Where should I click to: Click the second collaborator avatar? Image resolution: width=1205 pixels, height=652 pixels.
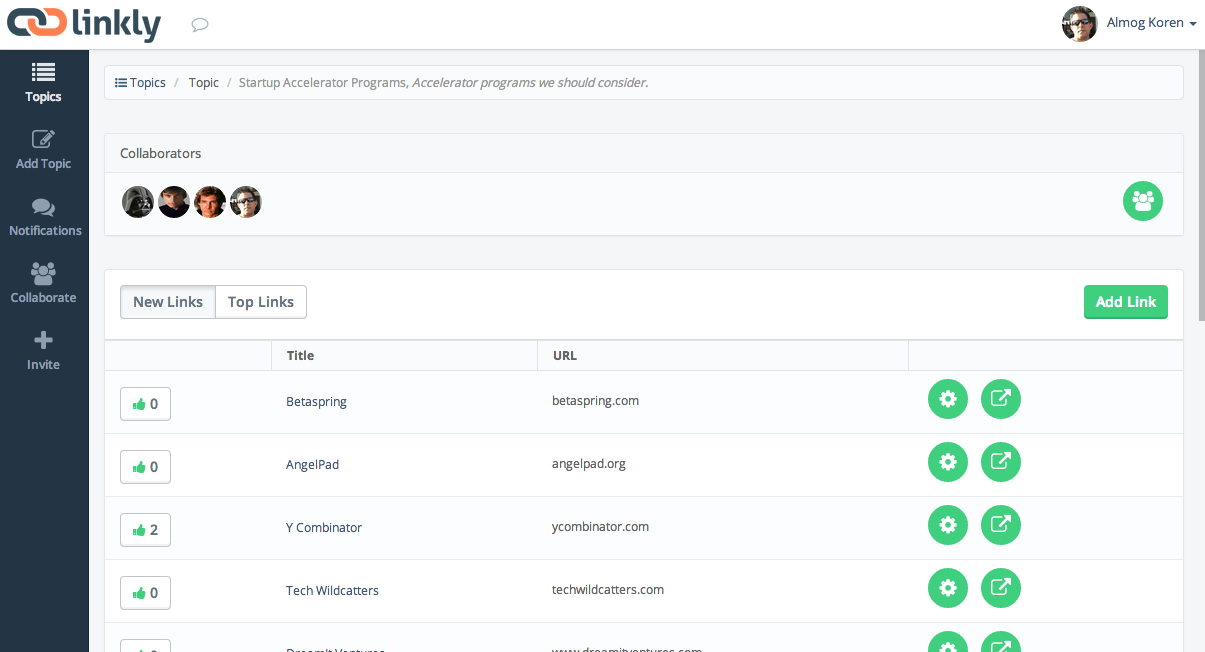174,202
